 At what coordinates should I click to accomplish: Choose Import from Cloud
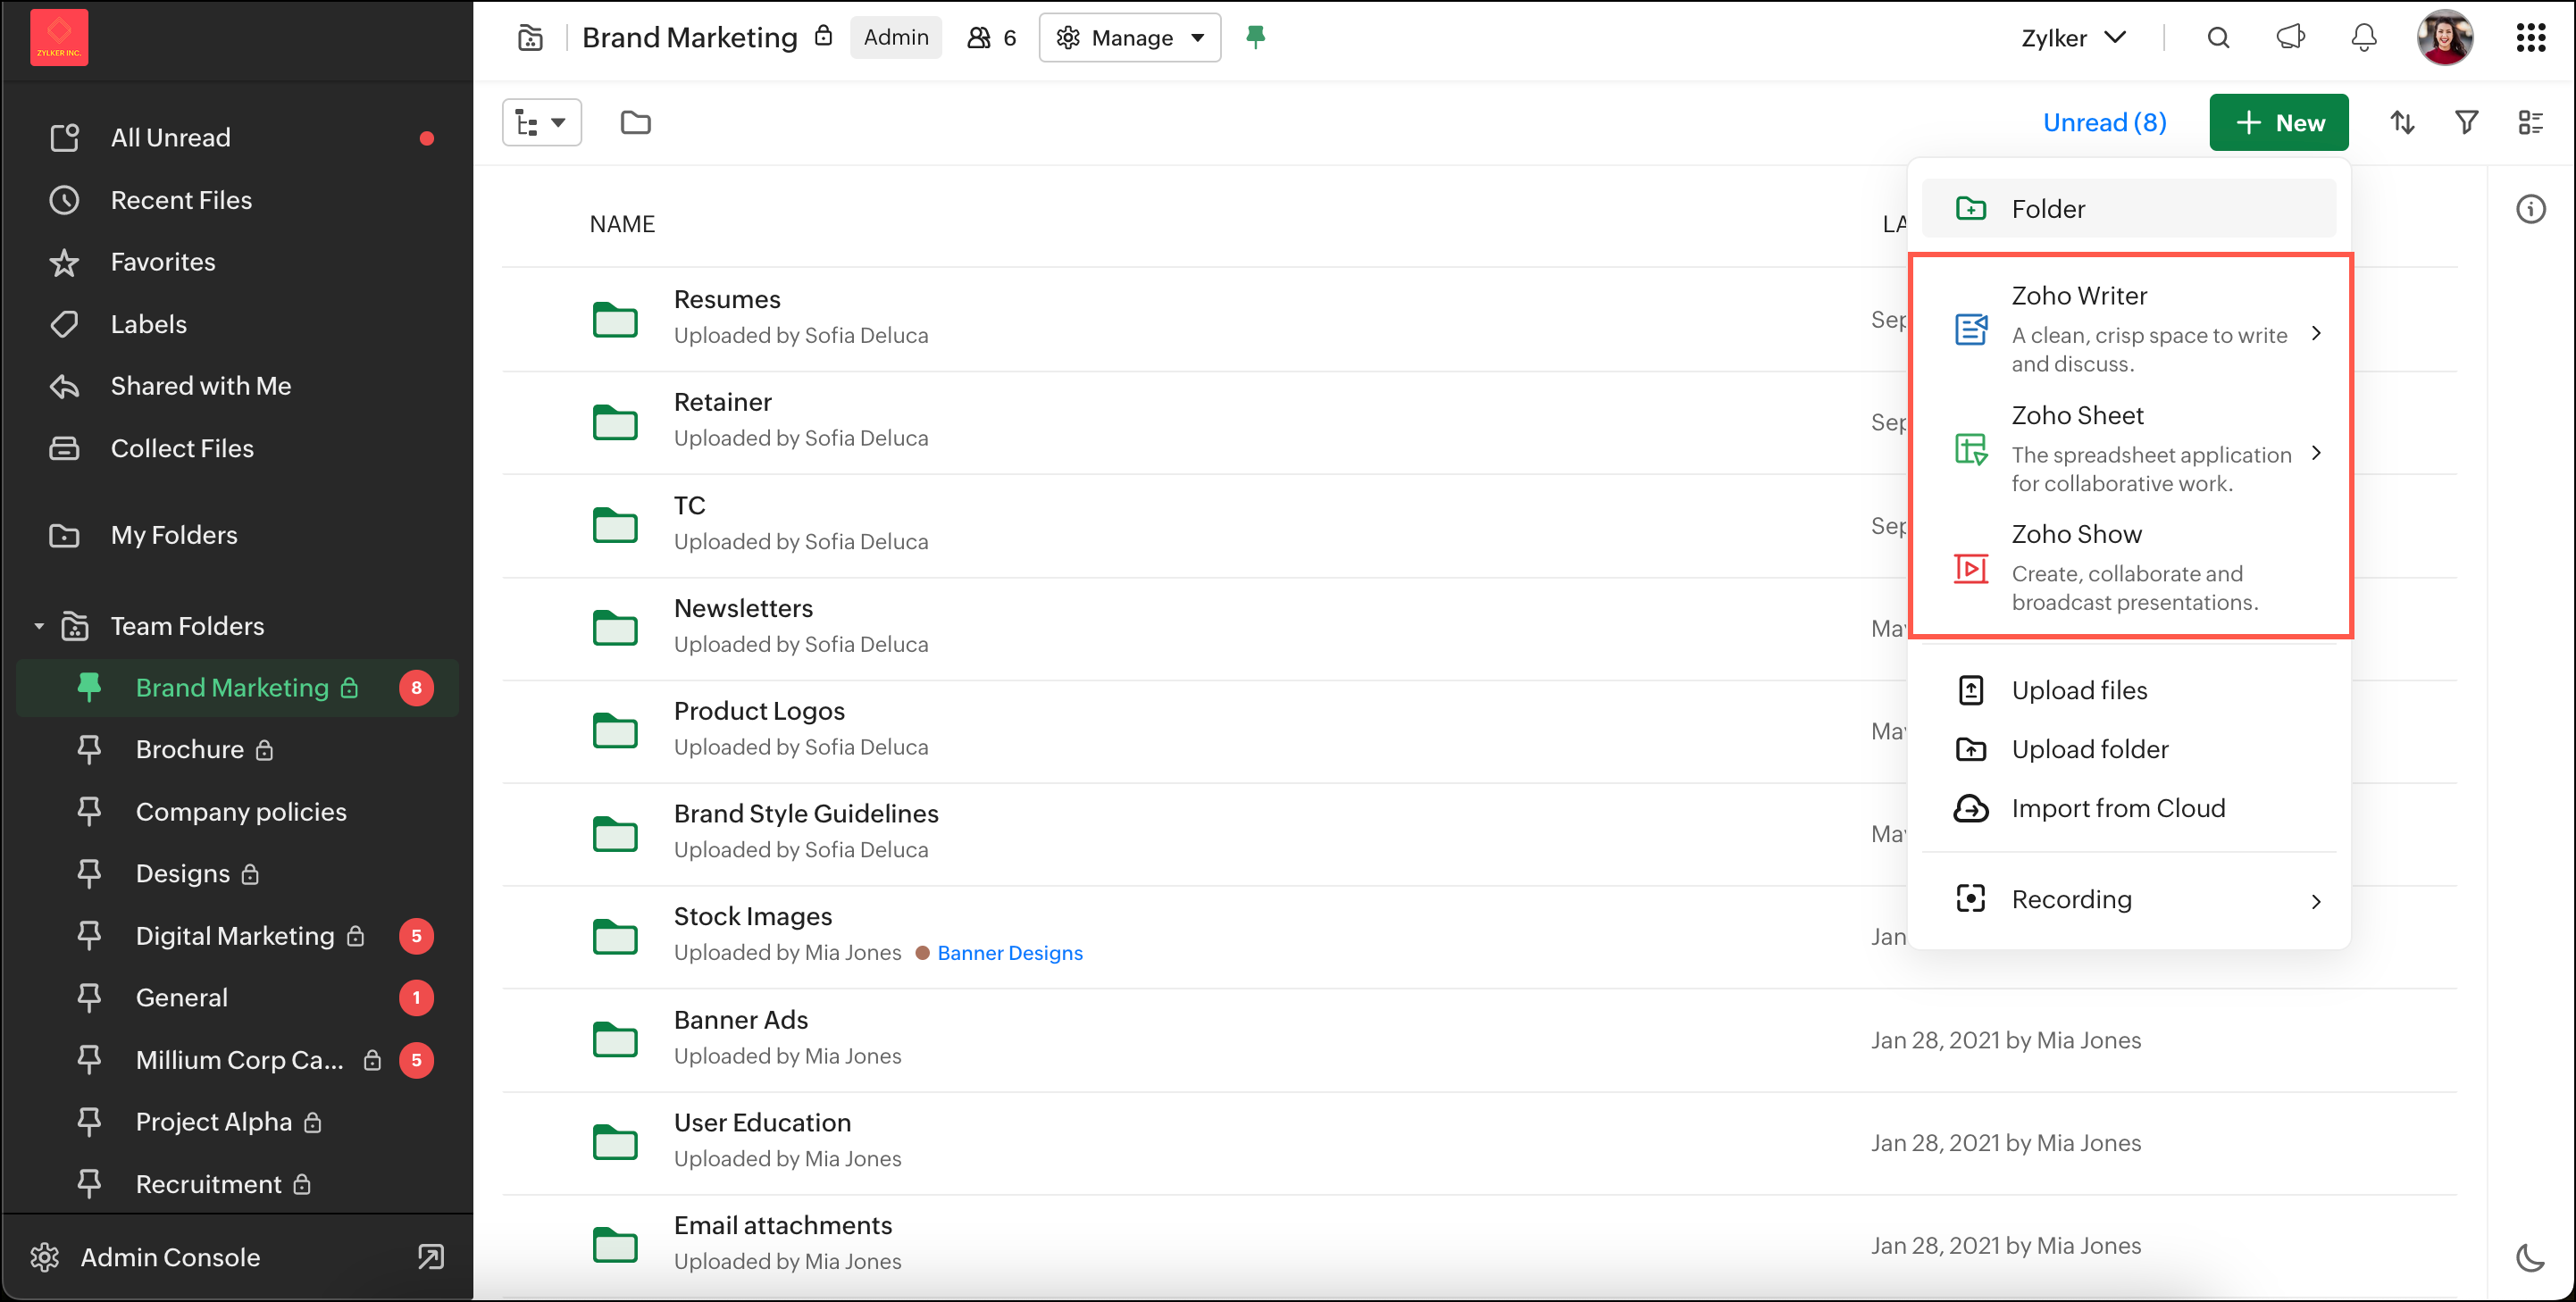tap(2128, 808)
